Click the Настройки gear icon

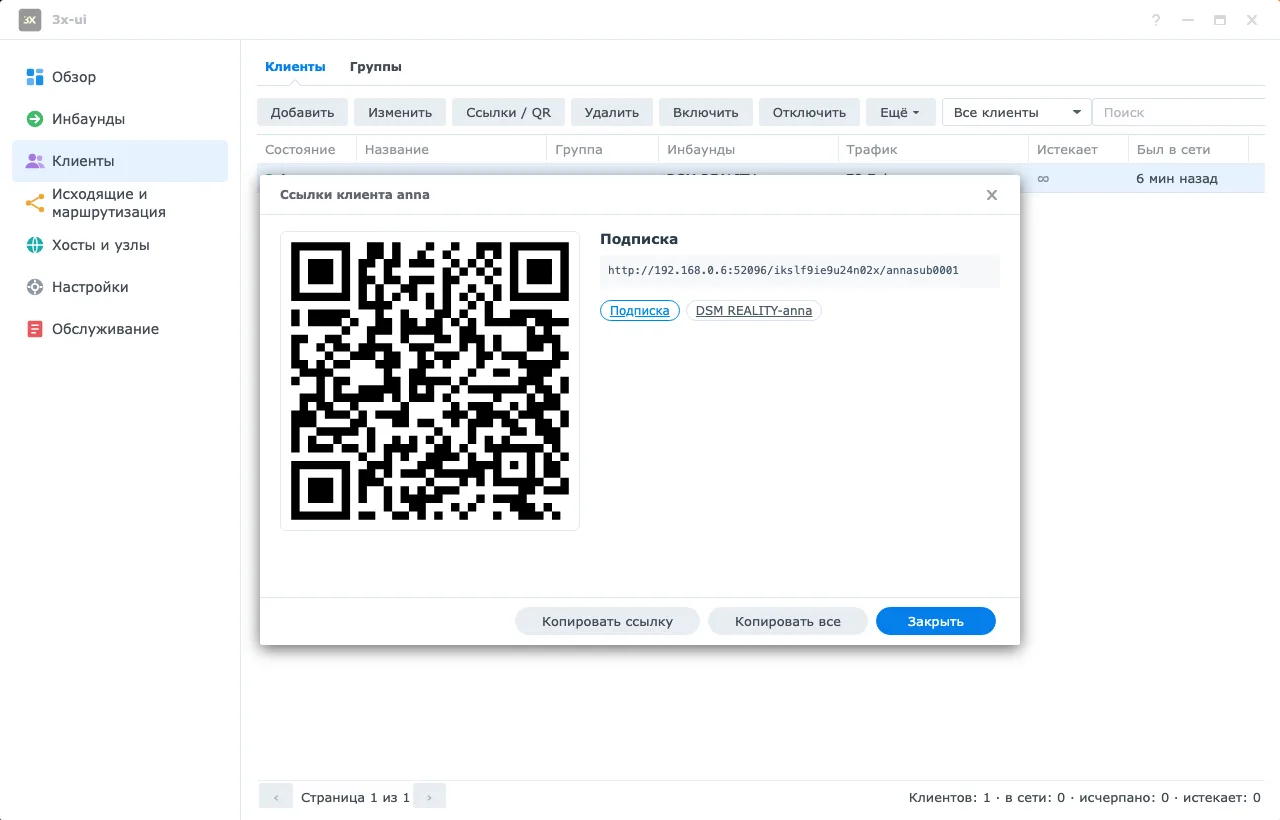pos(35,287)
